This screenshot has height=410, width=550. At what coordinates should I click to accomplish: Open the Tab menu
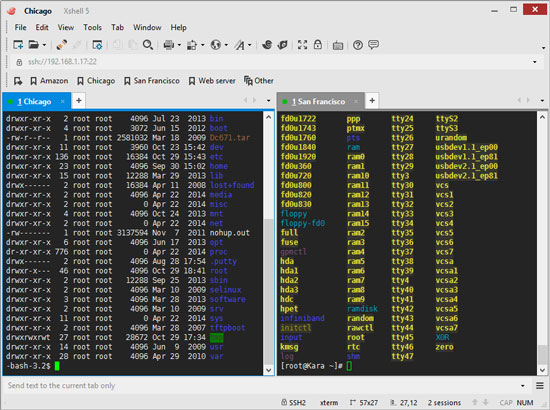click(117, 27)
